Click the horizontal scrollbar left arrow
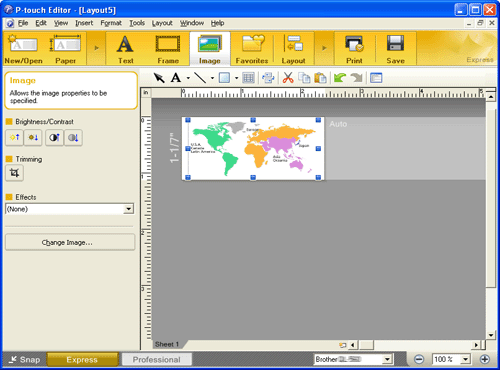Screen dimensions: 500x370 tap(353, 345)
